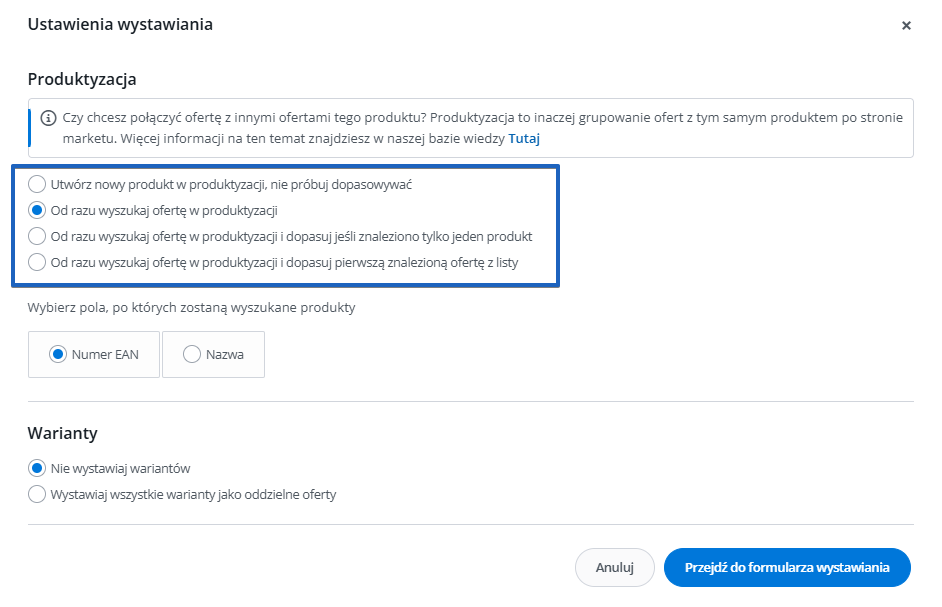Select option matching when only one product found

[37, 237]
